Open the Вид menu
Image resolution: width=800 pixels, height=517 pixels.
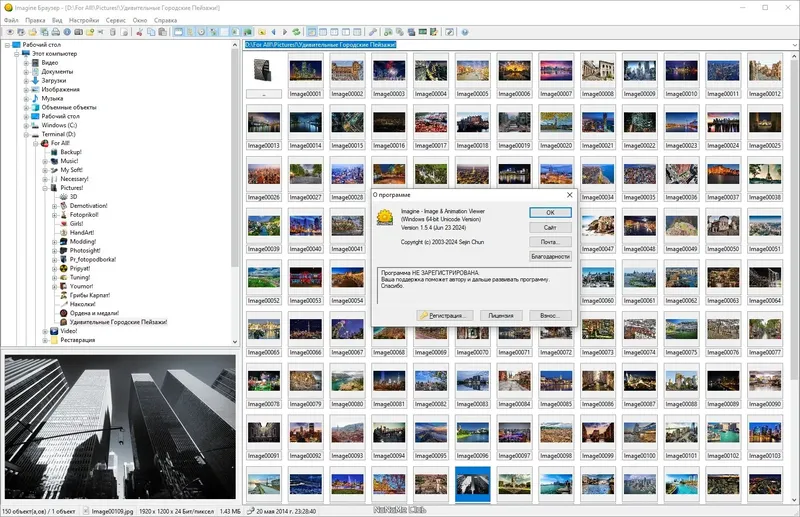pyautogui.click(x=57, y=20)
